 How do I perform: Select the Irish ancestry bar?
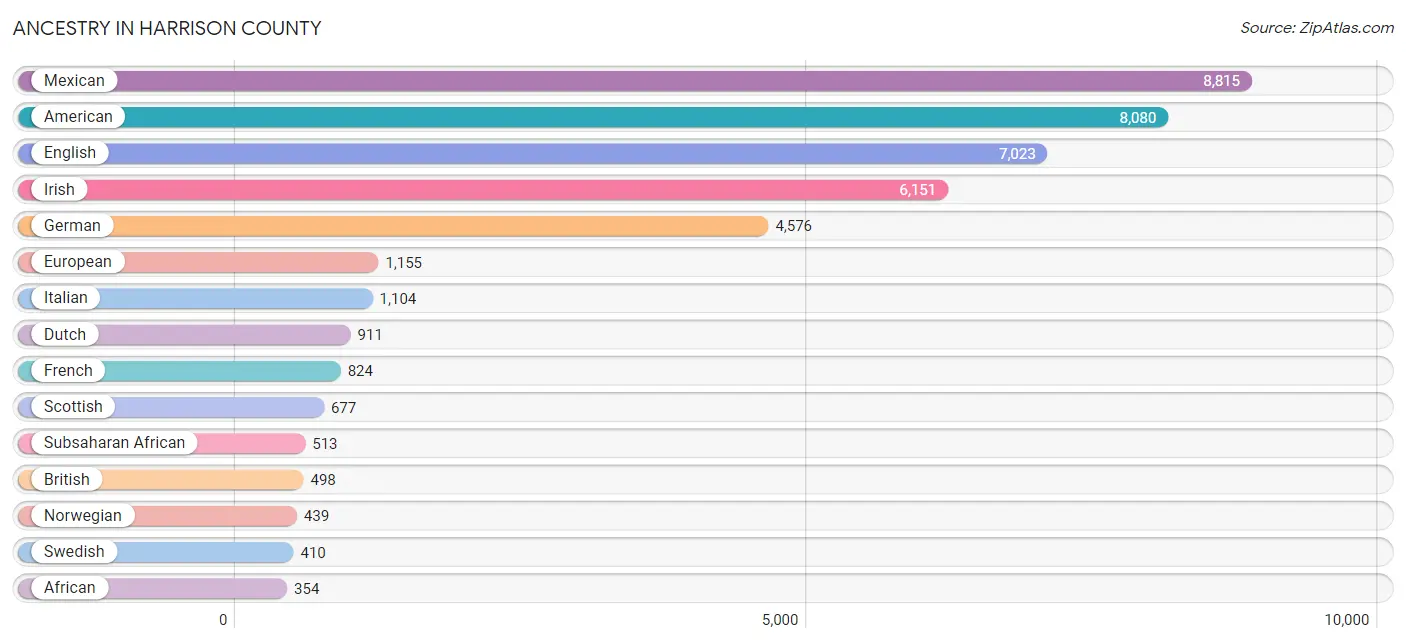point(483,190)
